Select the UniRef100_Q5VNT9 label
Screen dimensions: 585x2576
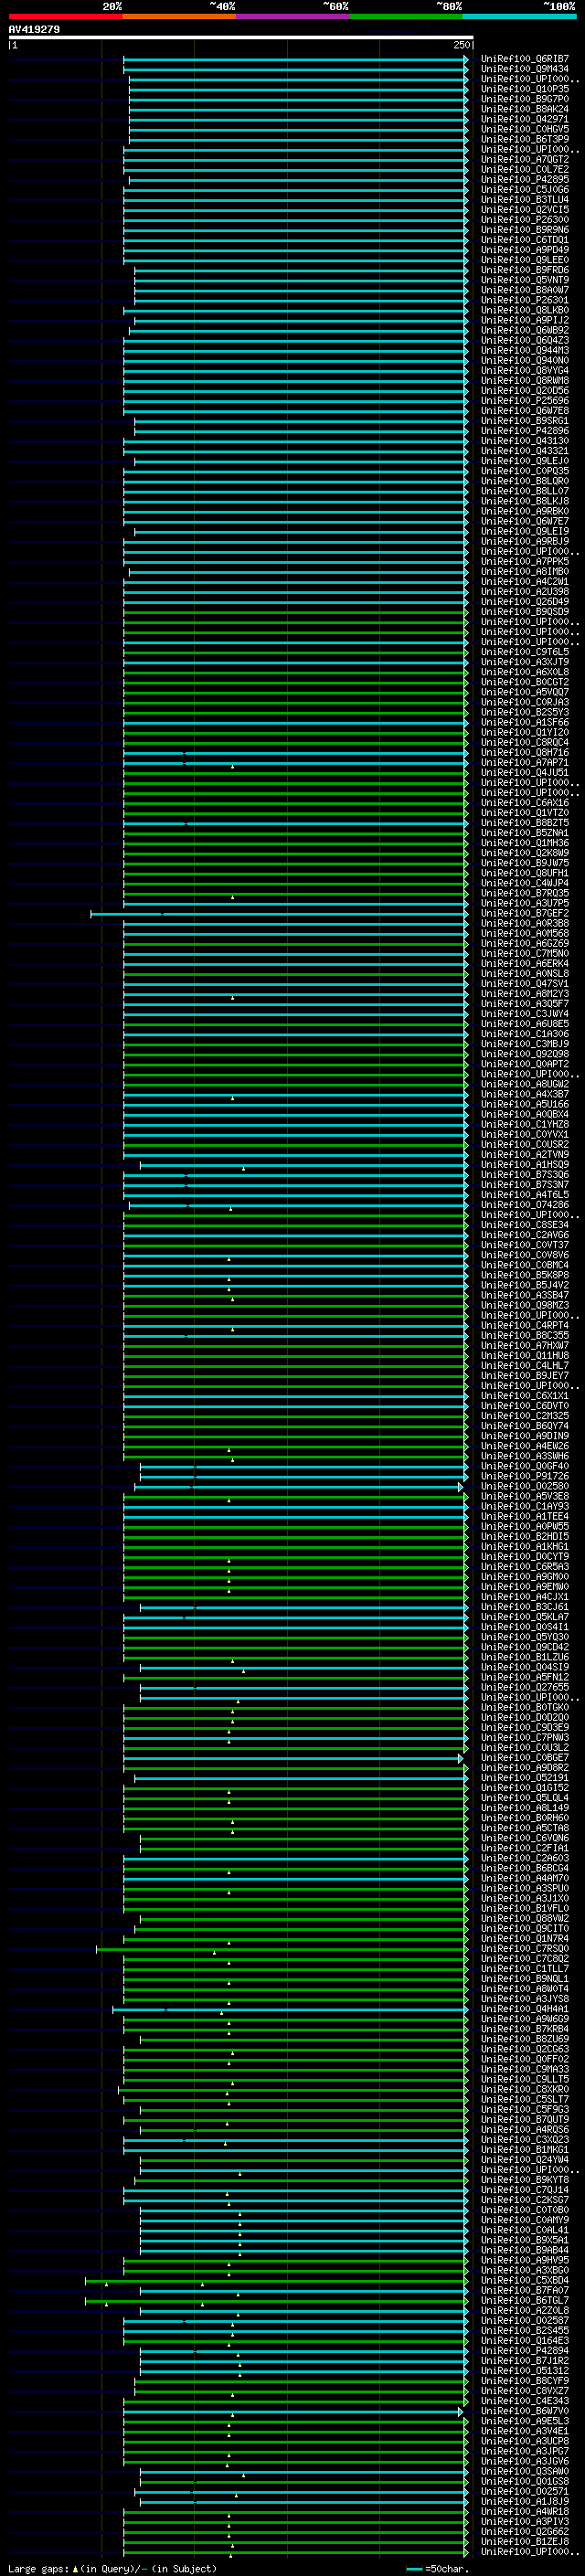pos(524,280)
